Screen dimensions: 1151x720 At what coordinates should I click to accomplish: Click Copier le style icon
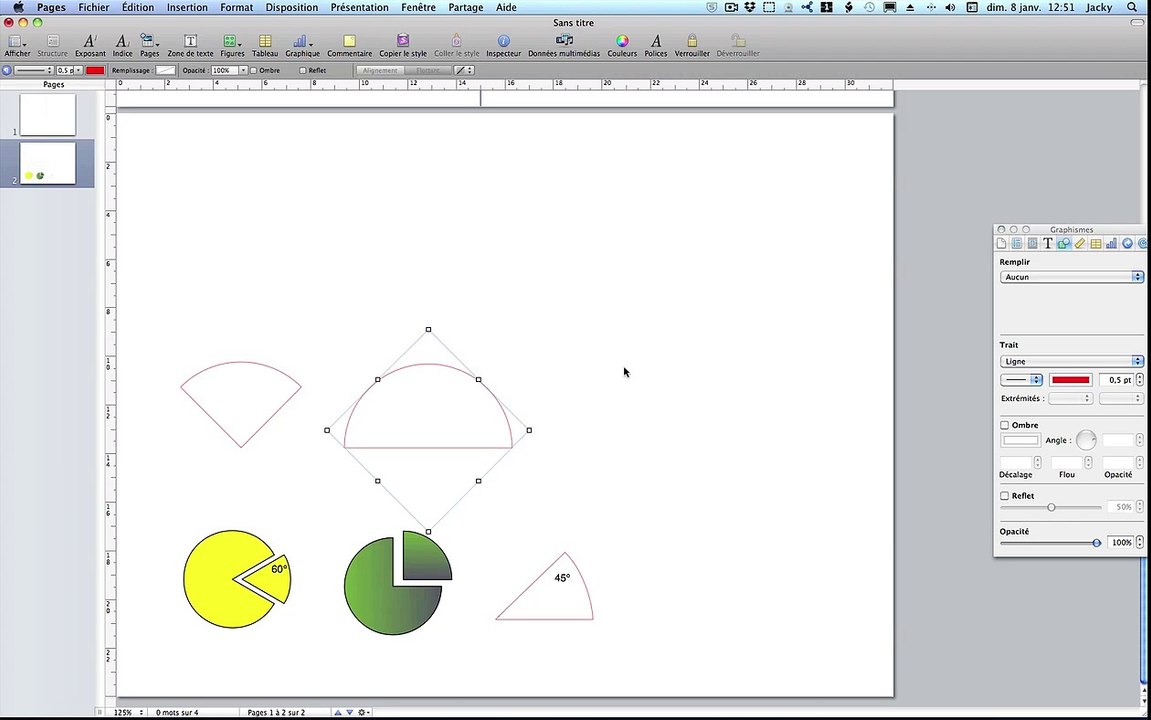click(x=403, y=40)
